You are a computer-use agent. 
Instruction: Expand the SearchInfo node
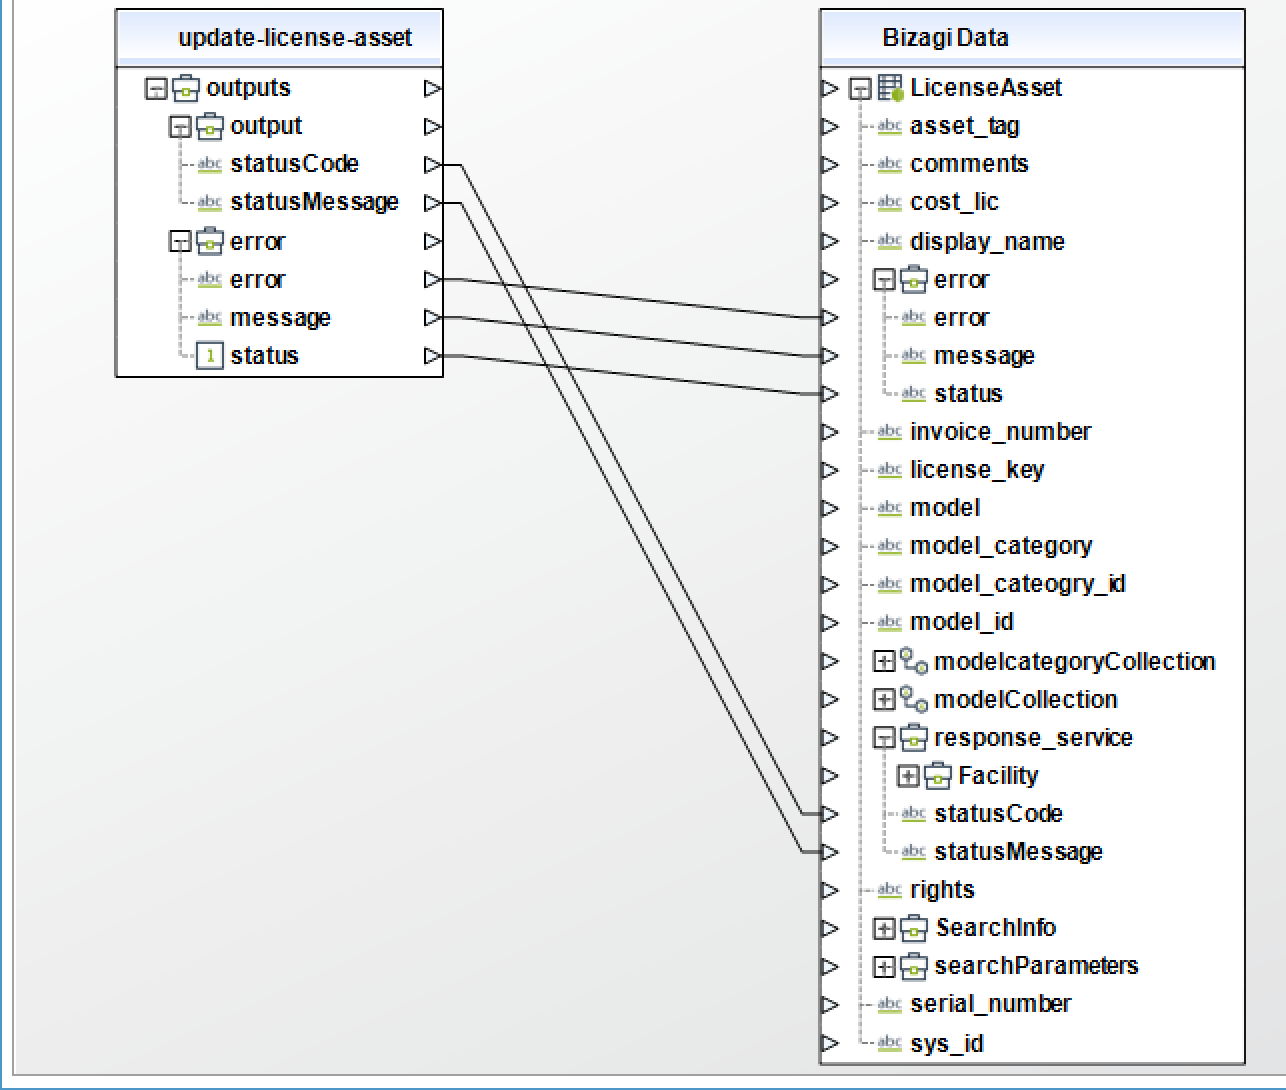click(884, 928)
